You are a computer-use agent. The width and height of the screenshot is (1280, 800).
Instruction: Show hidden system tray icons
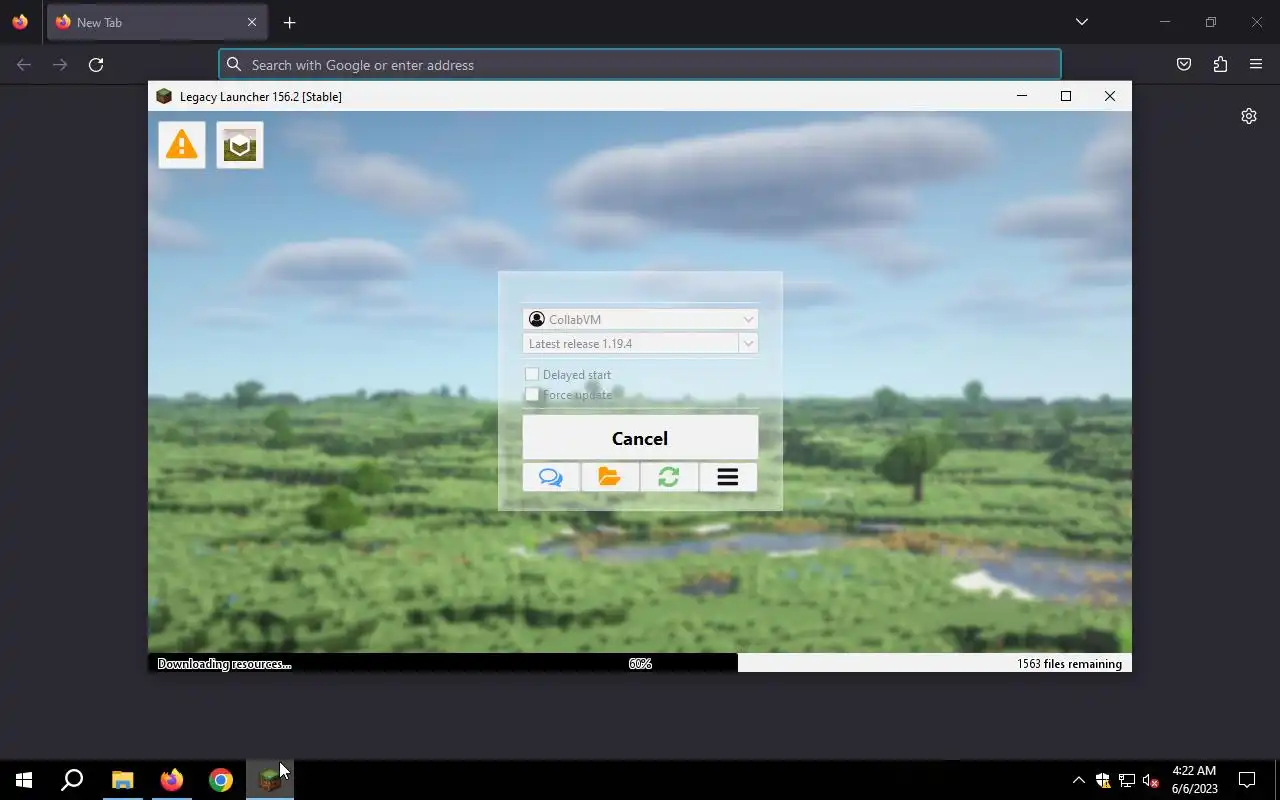[x=1078, y=780]
